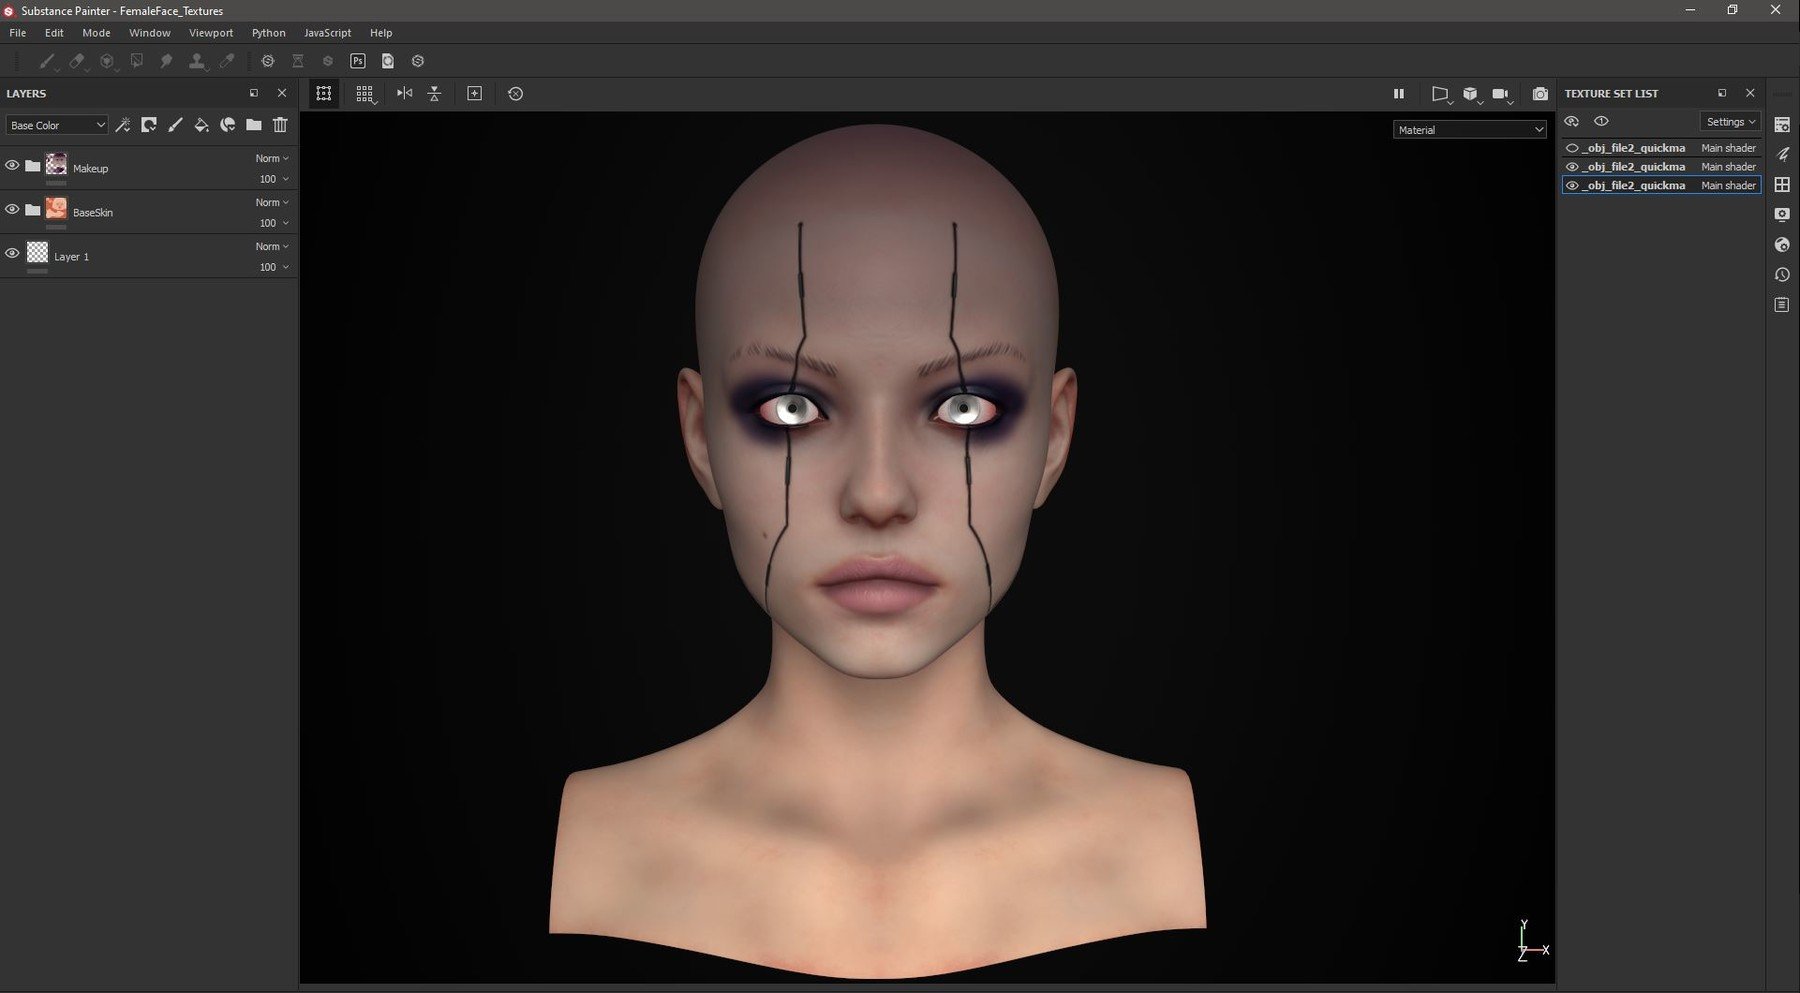Toggle horizontal symmetry mirror icon
The height and width of the screenshot is (993, 1800).
coord(404,93)
